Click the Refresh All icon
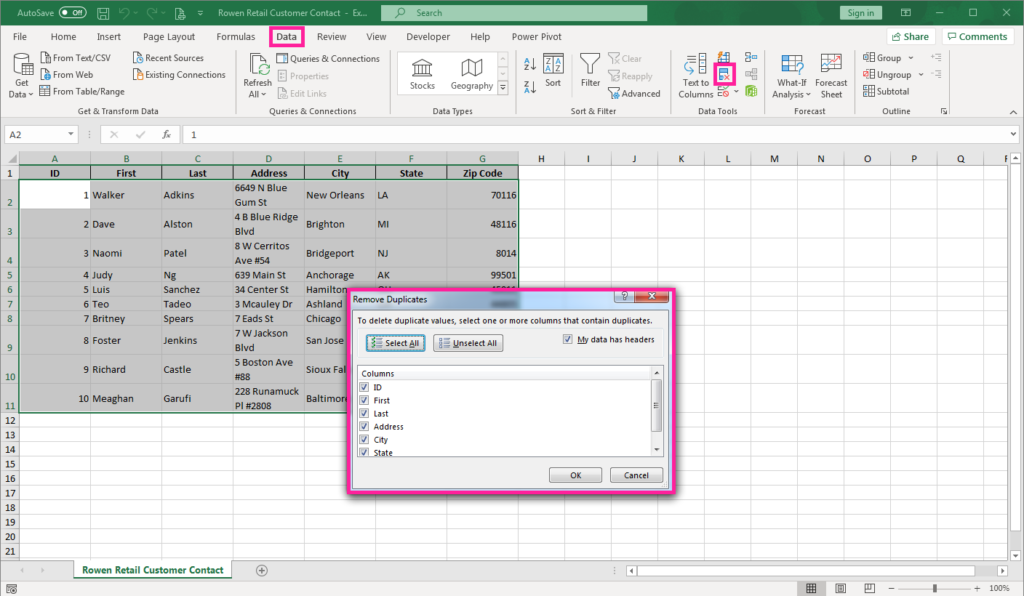The height and width of the screenshot is (596, 1024). (x=257, y=76)
